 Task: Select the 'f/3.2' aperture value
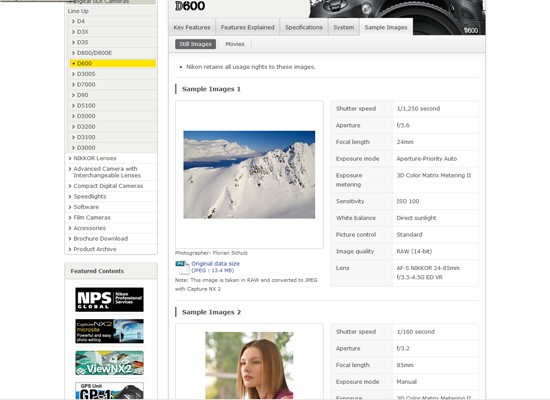(403, 348)
